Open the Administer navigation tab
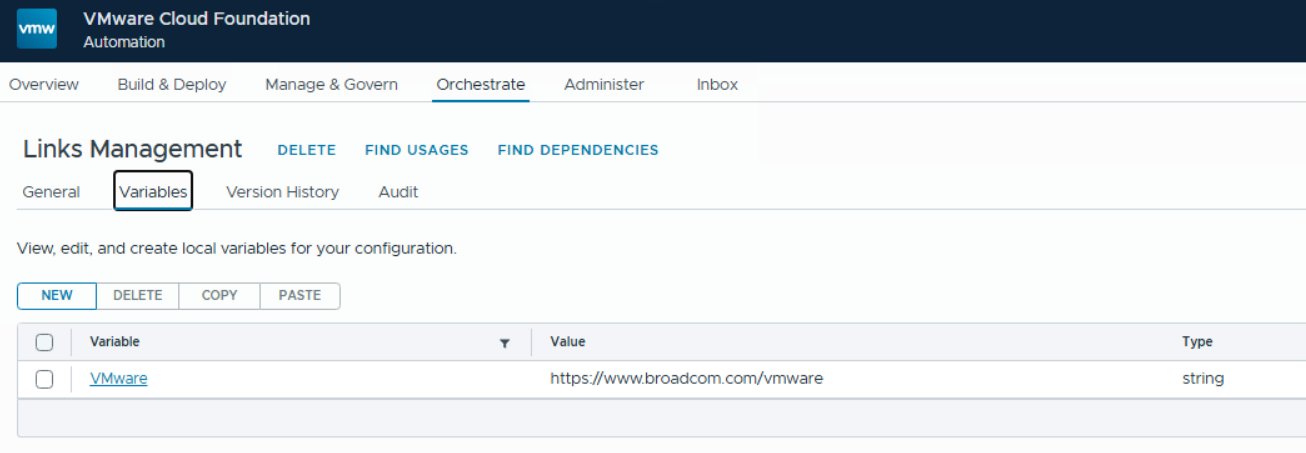Viewport: 1306px width, 453px height. coord(604,85)
